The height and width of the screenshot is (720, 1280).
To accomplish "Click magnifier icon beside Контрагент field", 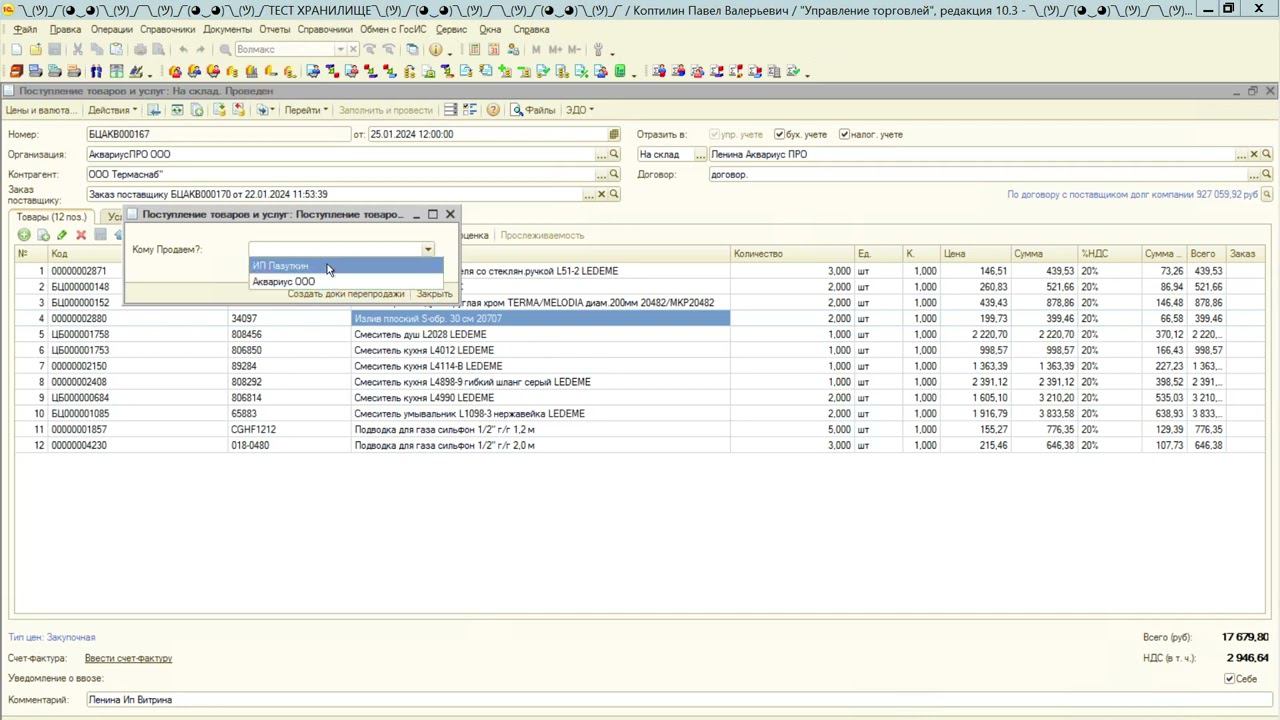I will pyautogui.click(x=614, y=174).
